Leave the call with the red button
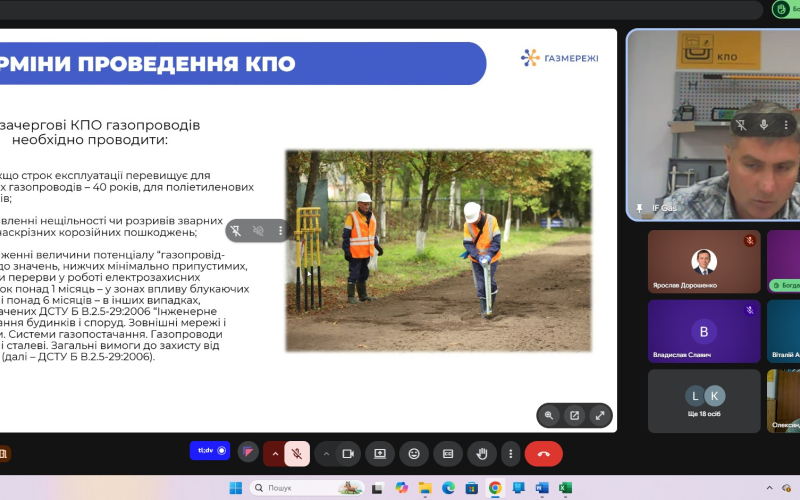Screen dimensions: 800x500 pos(543,454)
